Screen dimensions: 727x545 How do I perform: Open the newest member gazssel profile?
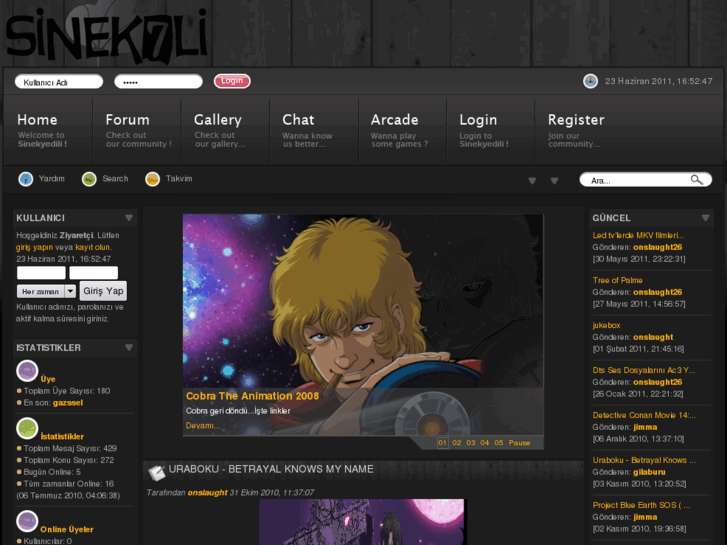[x=68, y=403]
